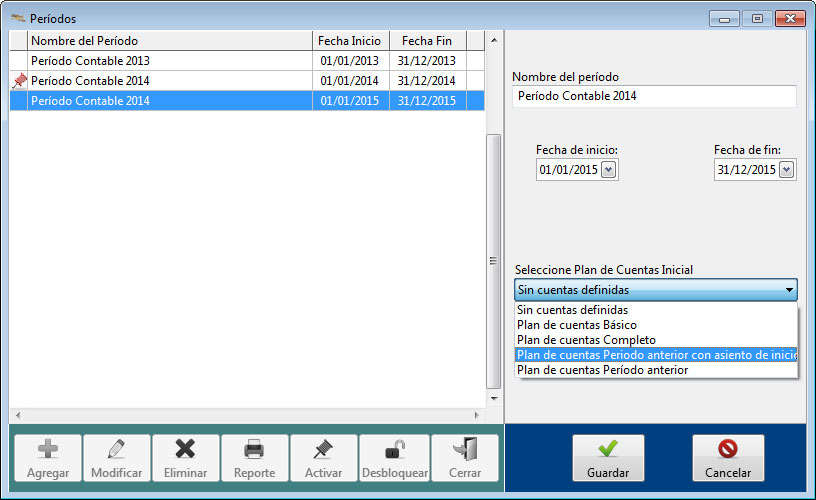Open the Fecha de inicio date dropdown
This screenshot has width=816, height=500.
[609, 170]
